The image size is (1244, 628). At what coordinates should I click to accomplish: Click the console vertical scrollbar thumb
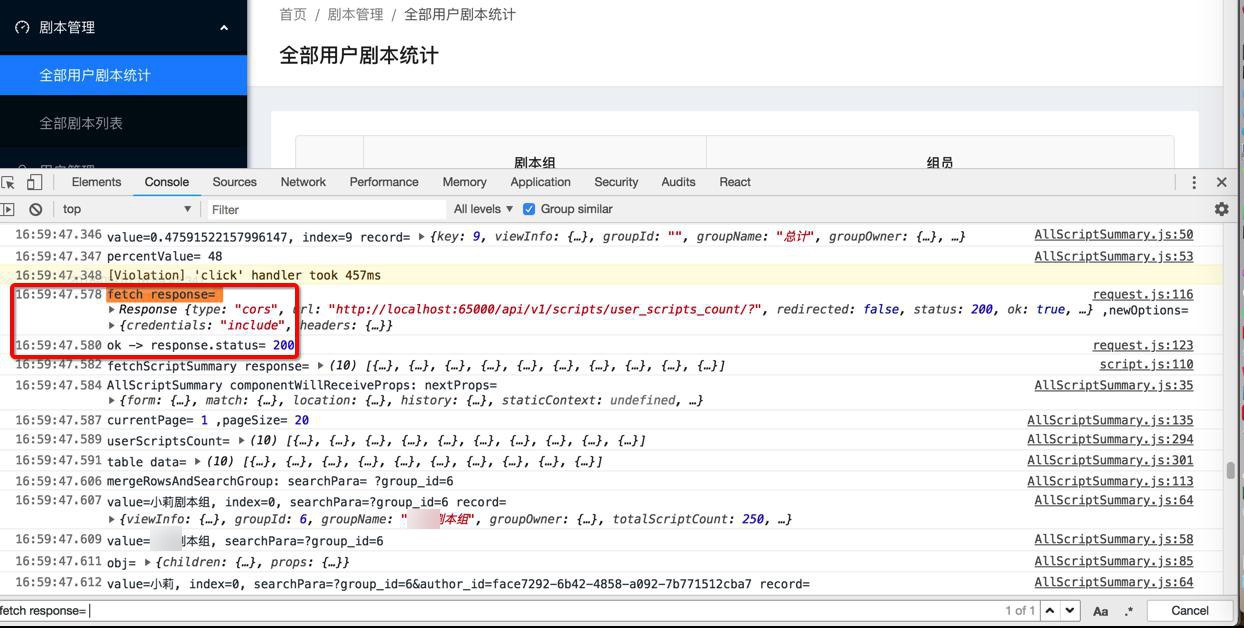(x=1230, y=470)
